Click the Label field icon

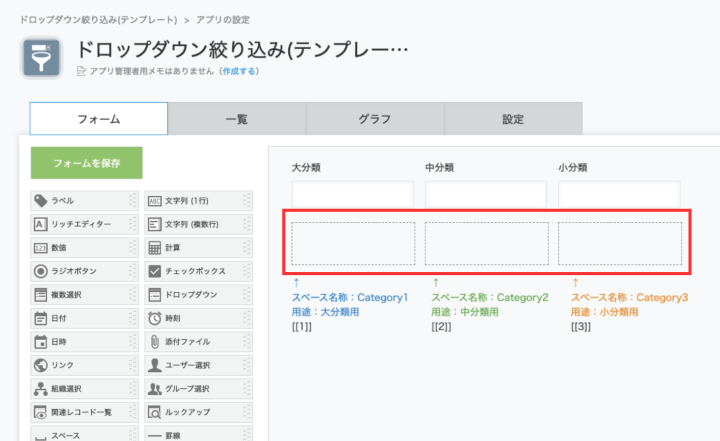point(41,200)
